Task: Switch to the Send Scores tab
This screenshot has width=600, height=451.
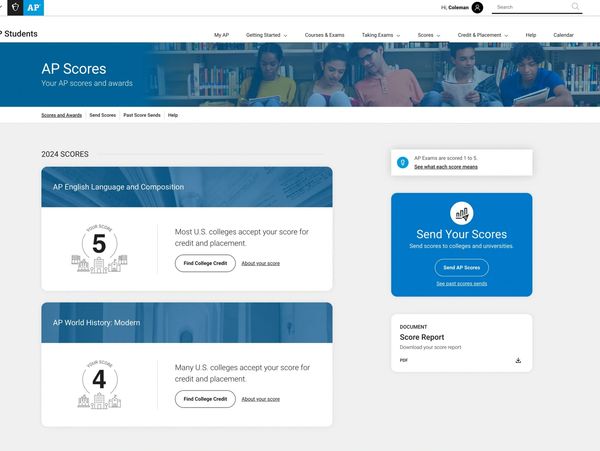Action: click(x=103, y=115)
